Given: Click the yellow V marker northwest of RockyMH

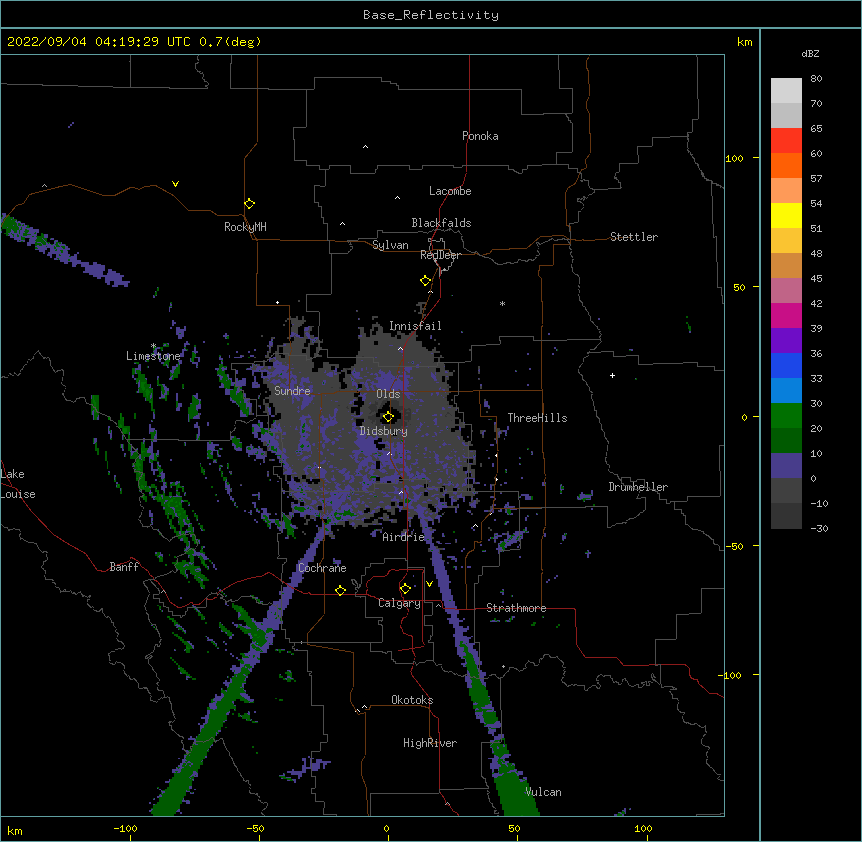Looking at the screenshot, I should click(175, 184).
